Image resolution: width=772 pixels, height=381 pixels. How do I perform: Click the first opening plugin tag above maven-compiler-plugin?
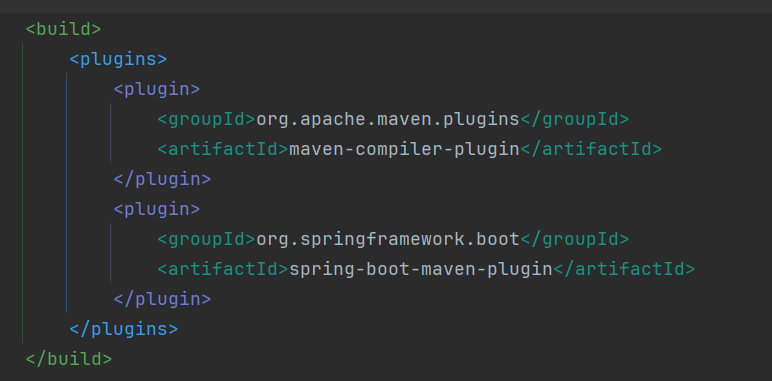pos(157,89)
